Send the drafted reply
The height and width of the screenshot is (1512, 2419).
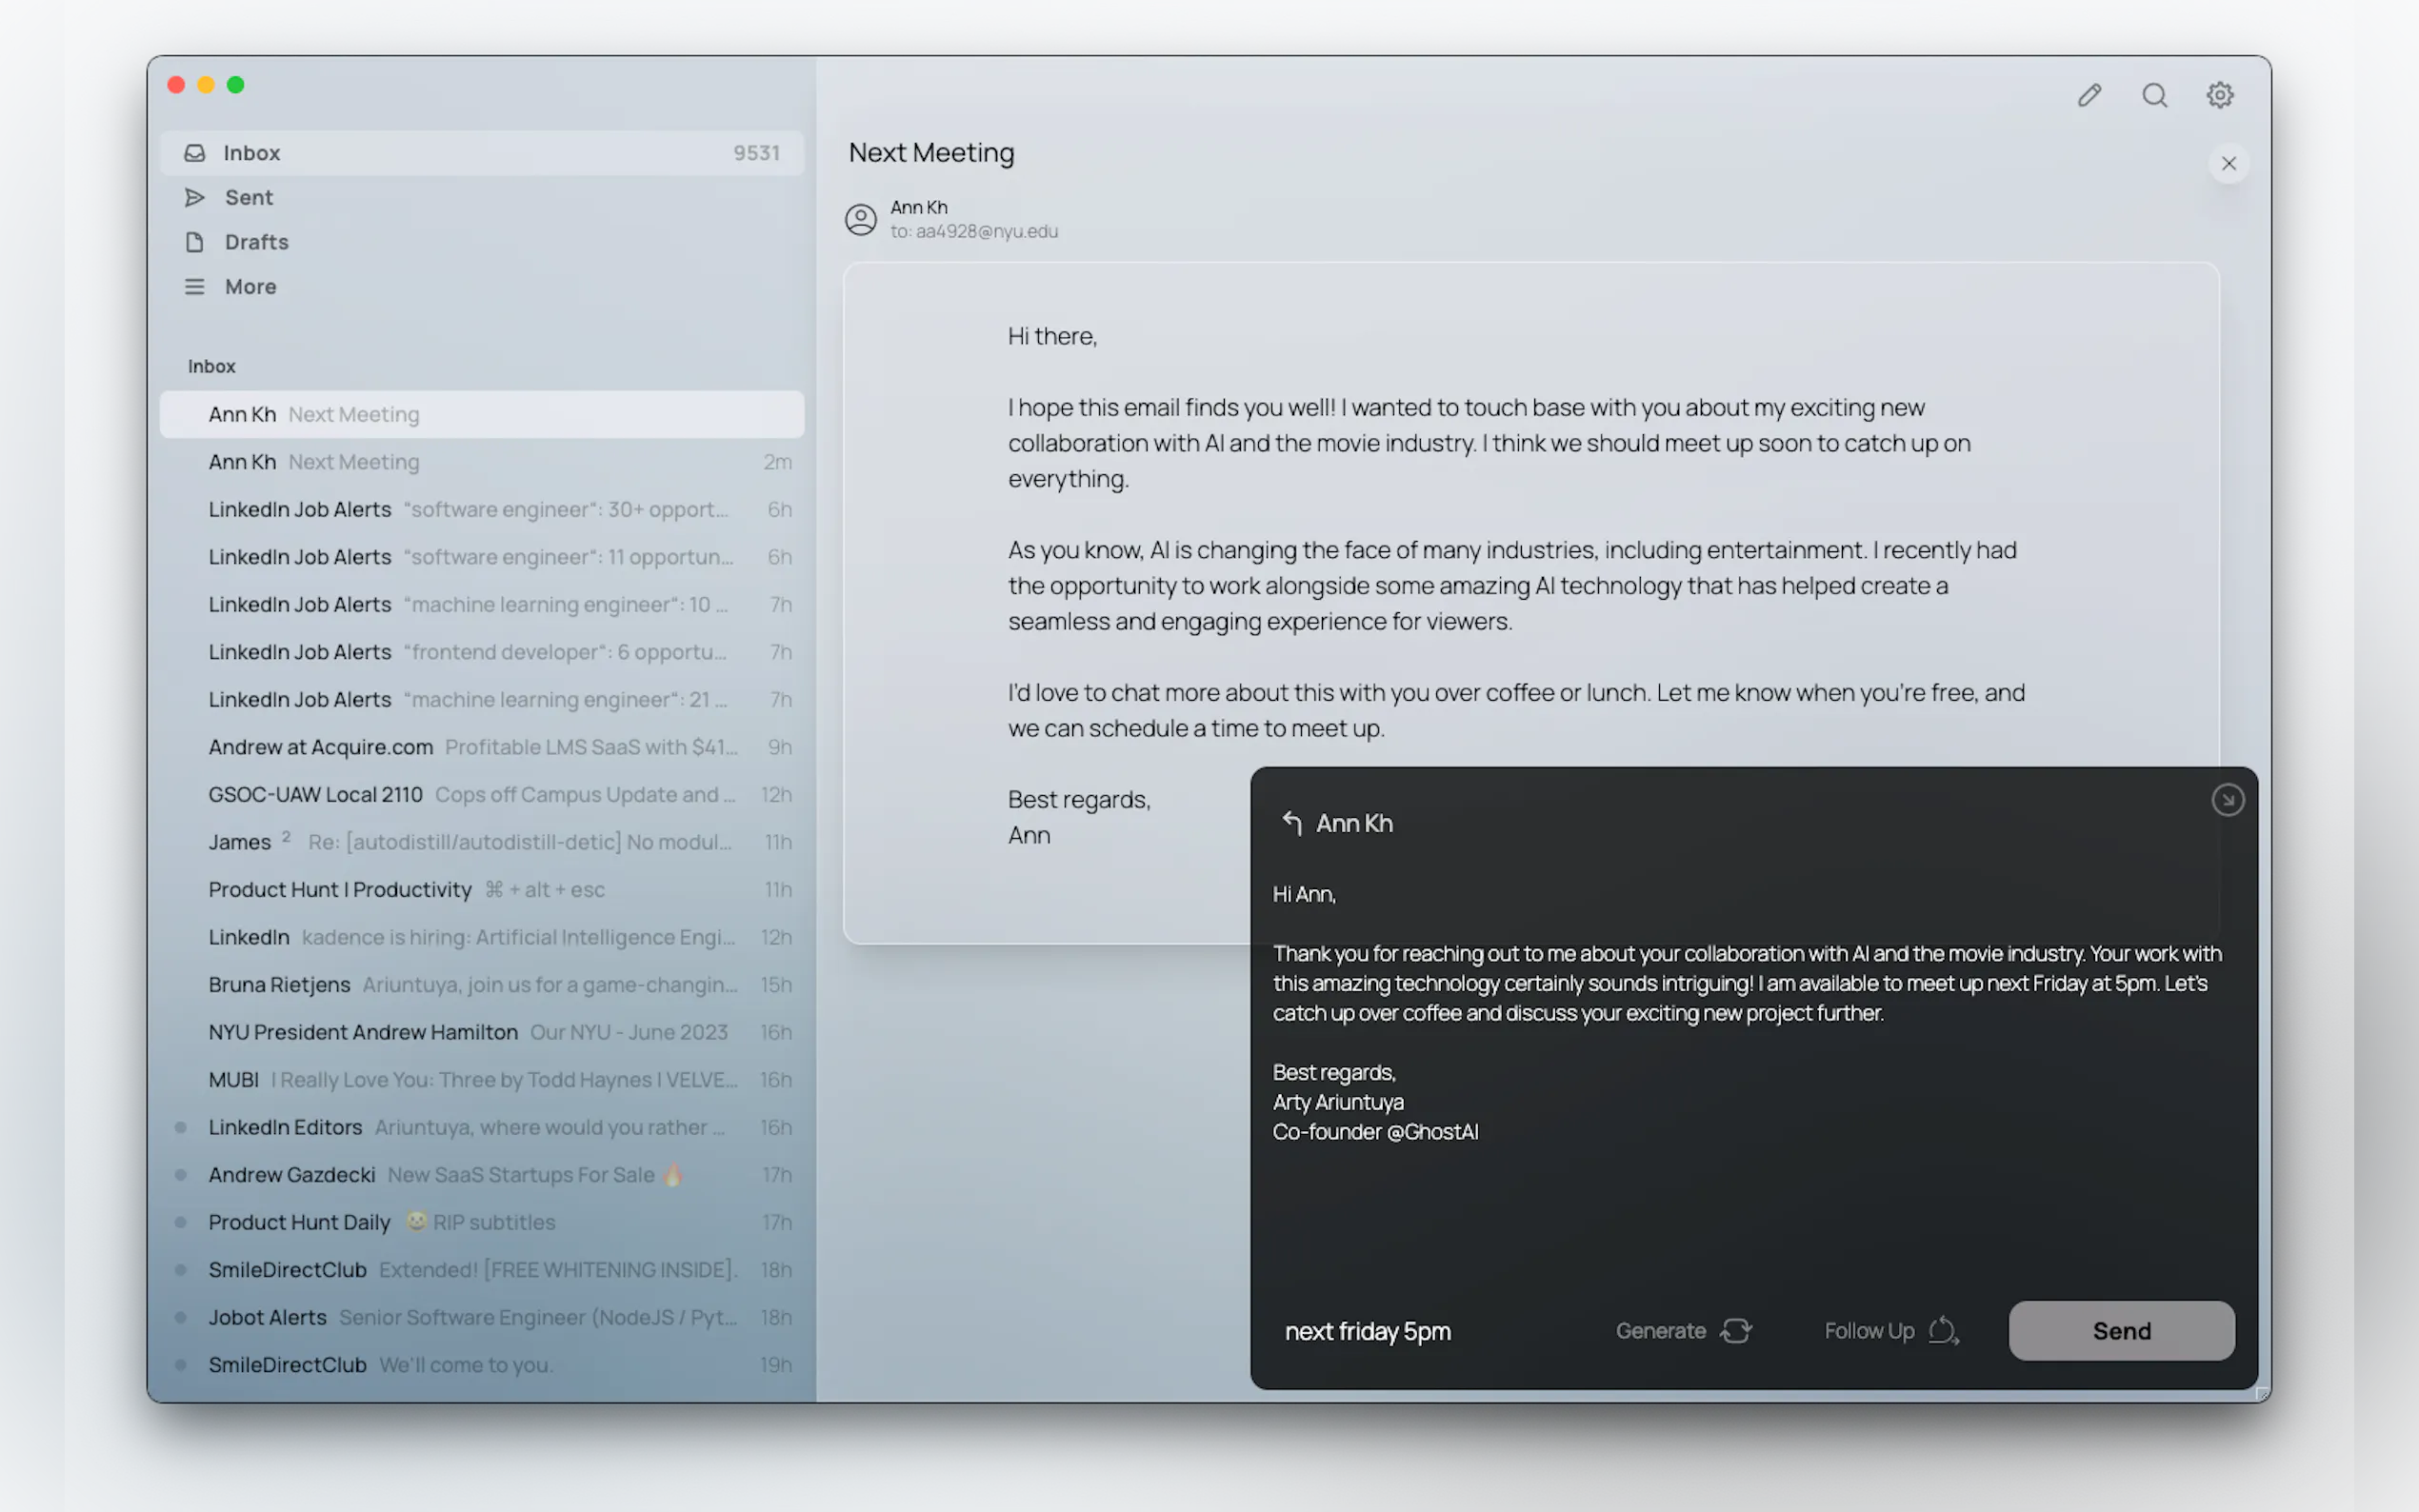2121,1331
